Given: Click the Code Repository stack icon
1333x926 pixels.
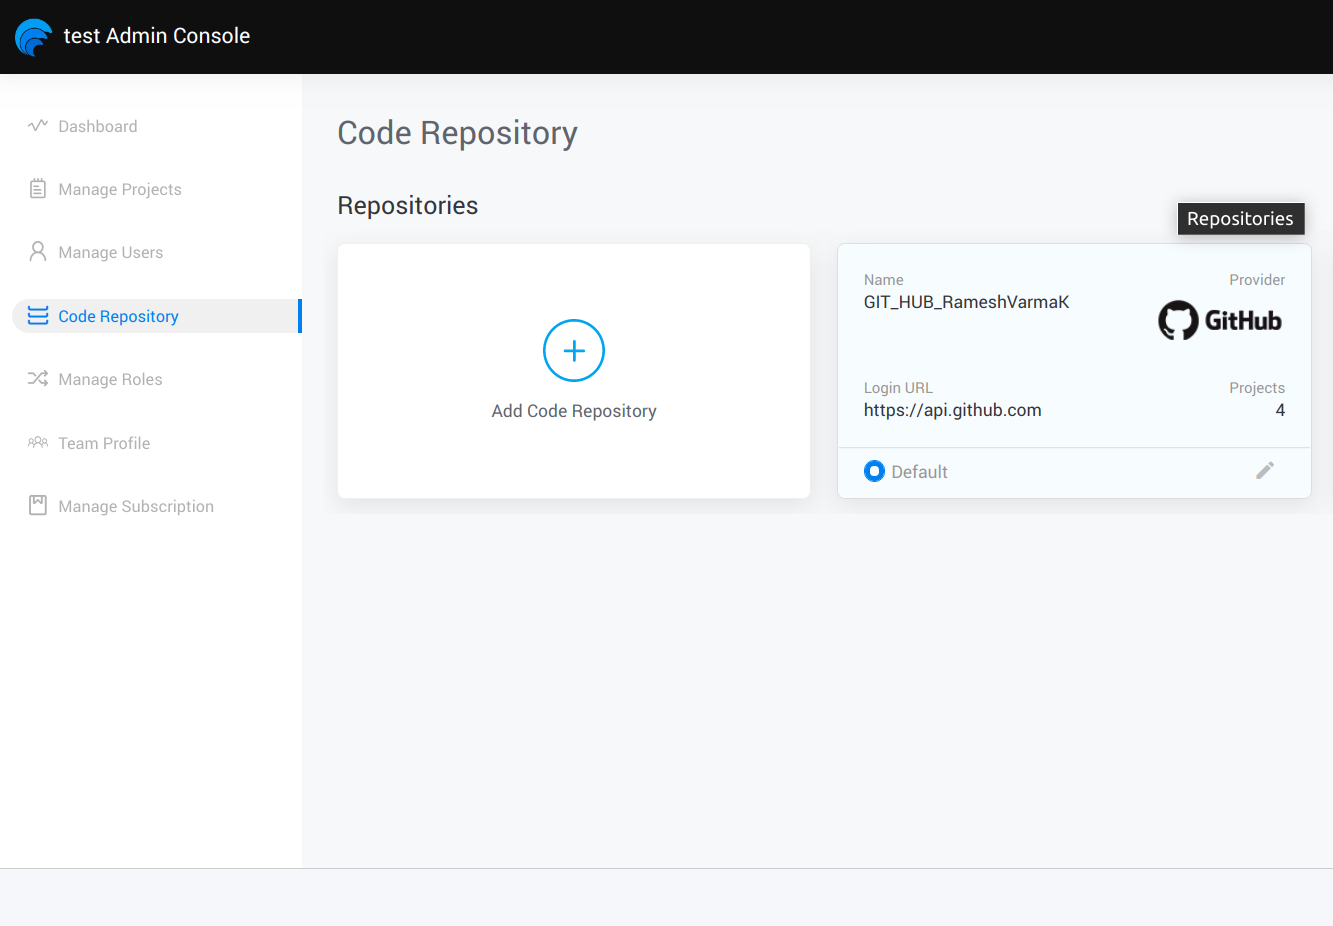Looking at the screenshot, I should pyautogui.click(x=38, y=316).
